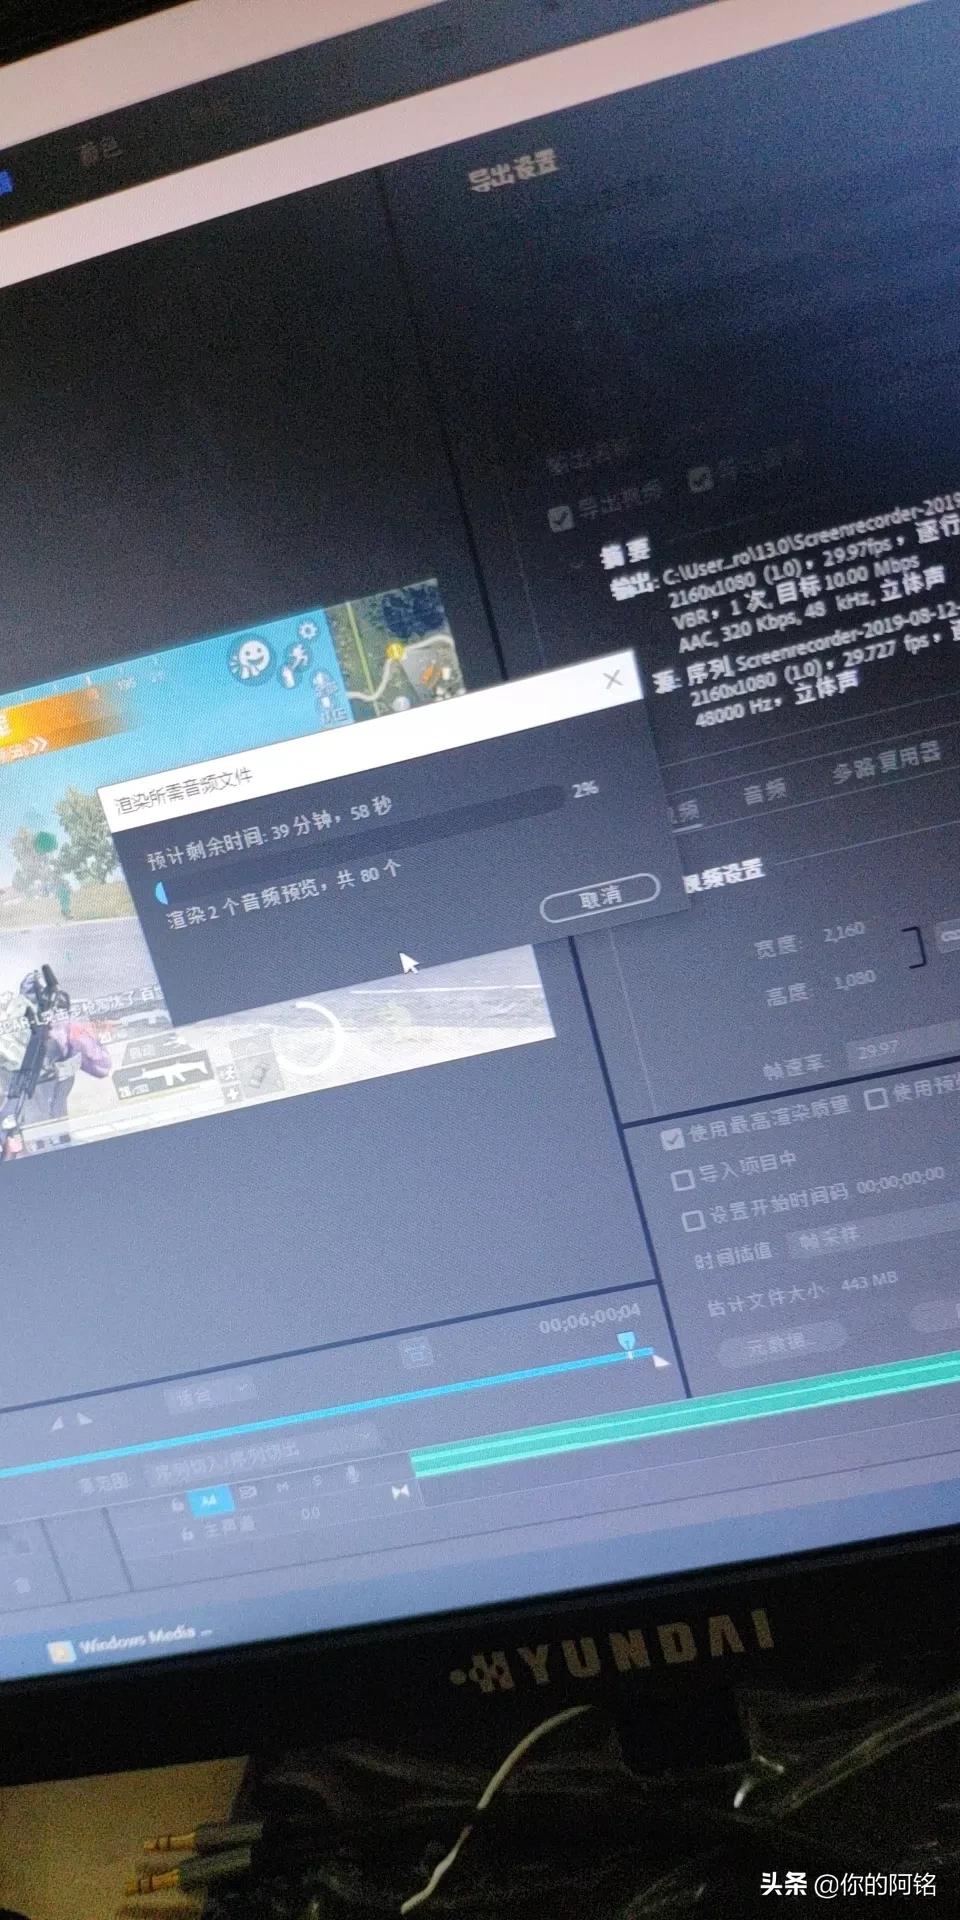960x1920 pixels.
Task: Enable 设置开始时间码 checkbox
Action: click(693, 1220)
